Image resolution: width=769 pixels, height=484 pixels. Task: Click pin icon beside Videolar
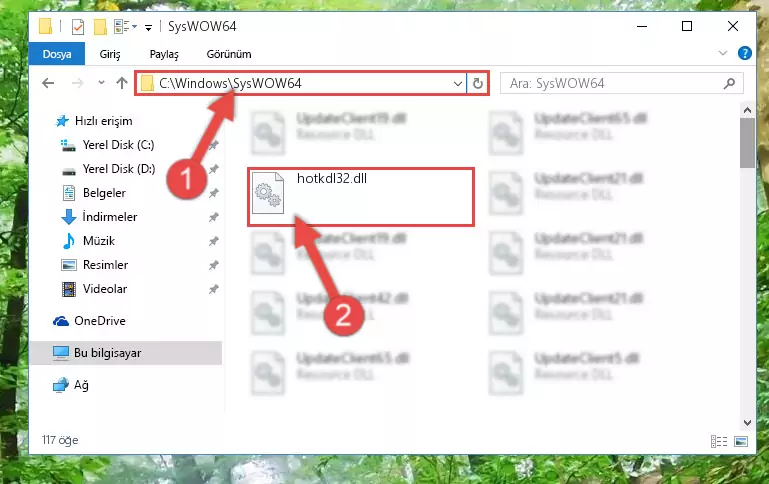213,289
